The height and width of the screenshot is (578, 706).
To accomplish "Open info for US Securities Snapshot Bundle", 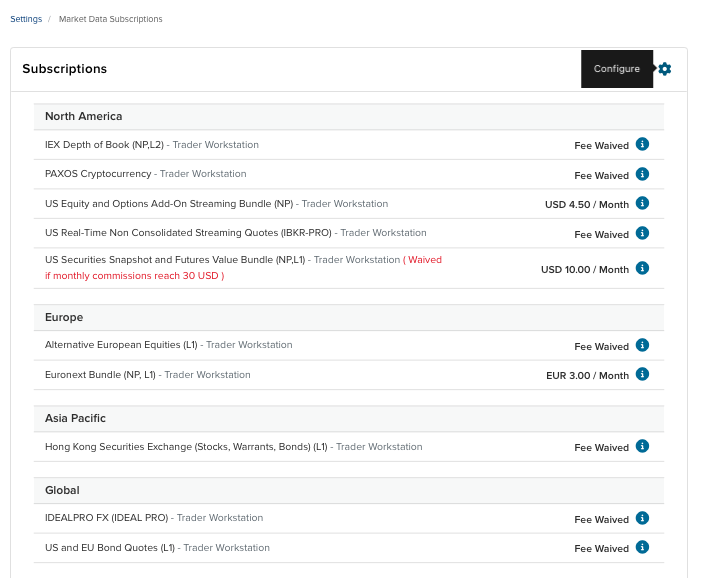I will click(x=642, y=268).
